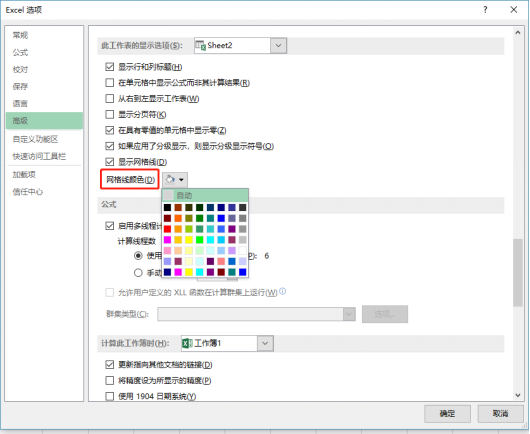
Task: Click the 取消 button
Action: pos(500,413)
